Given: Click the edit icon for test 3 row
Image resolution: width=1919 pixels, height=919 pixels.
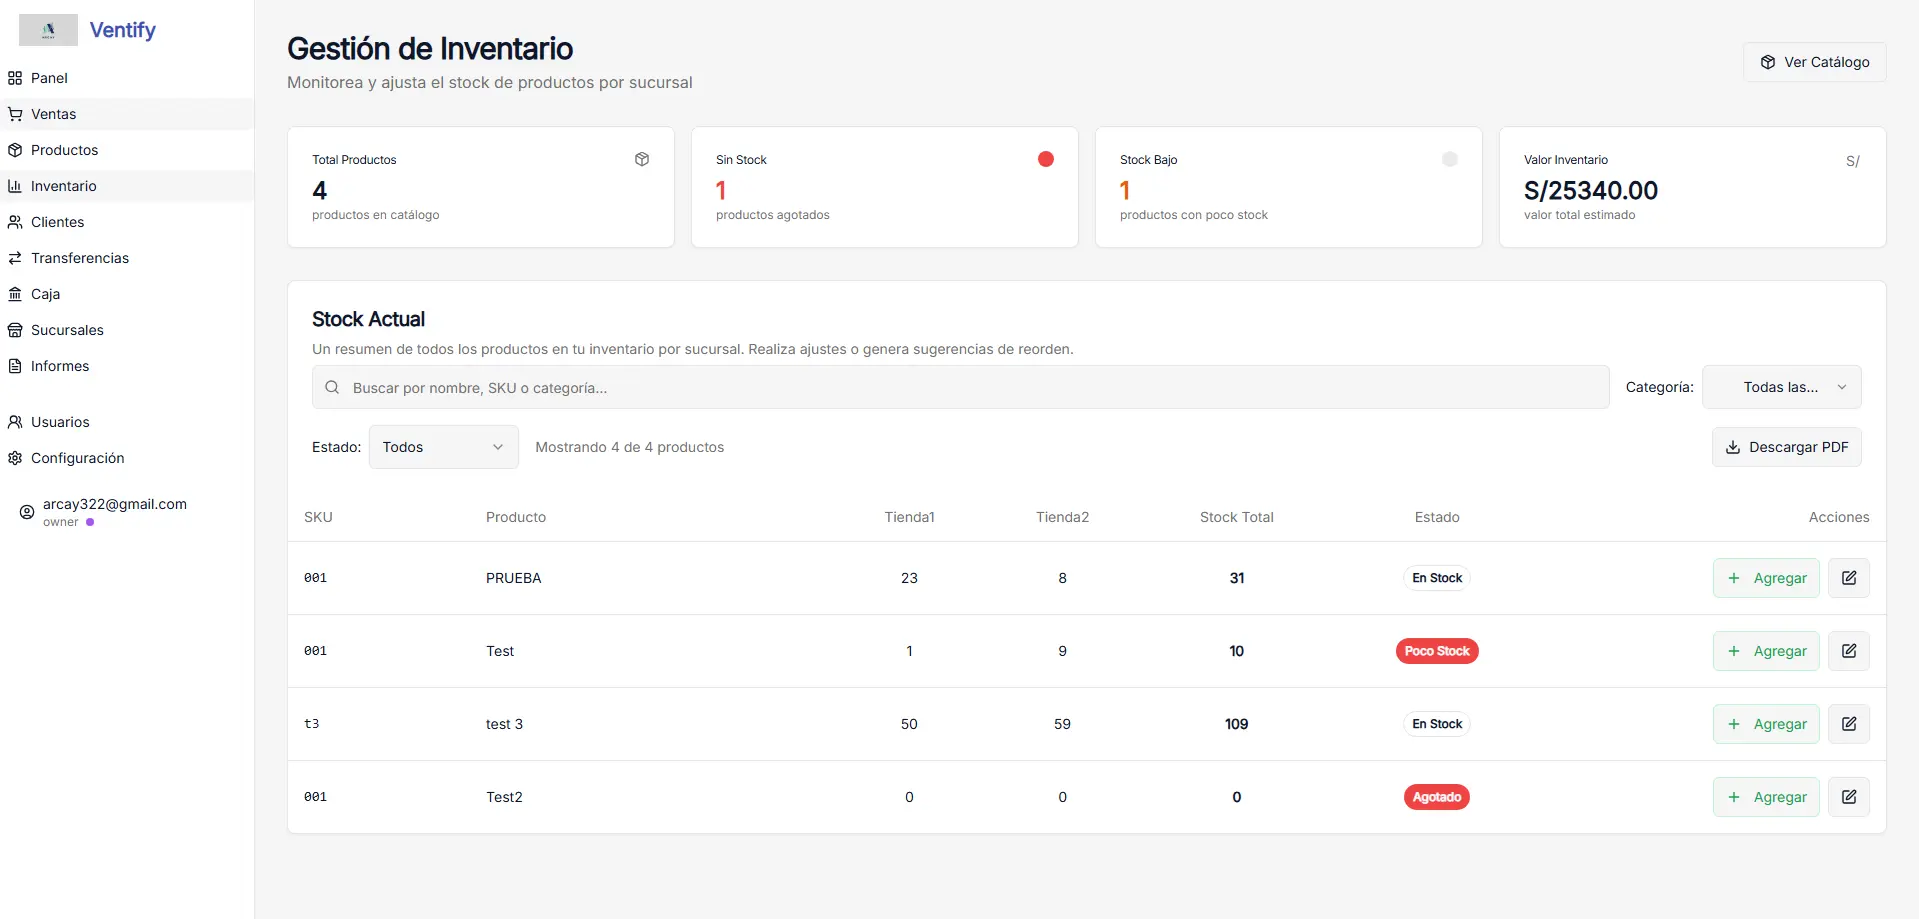Looking at the screenshot, I should [1848, 724].
